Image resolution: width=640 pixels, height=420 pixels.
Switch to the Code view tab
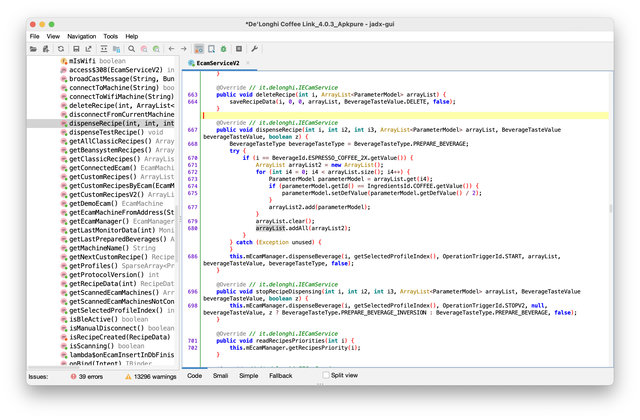(194, 376)
